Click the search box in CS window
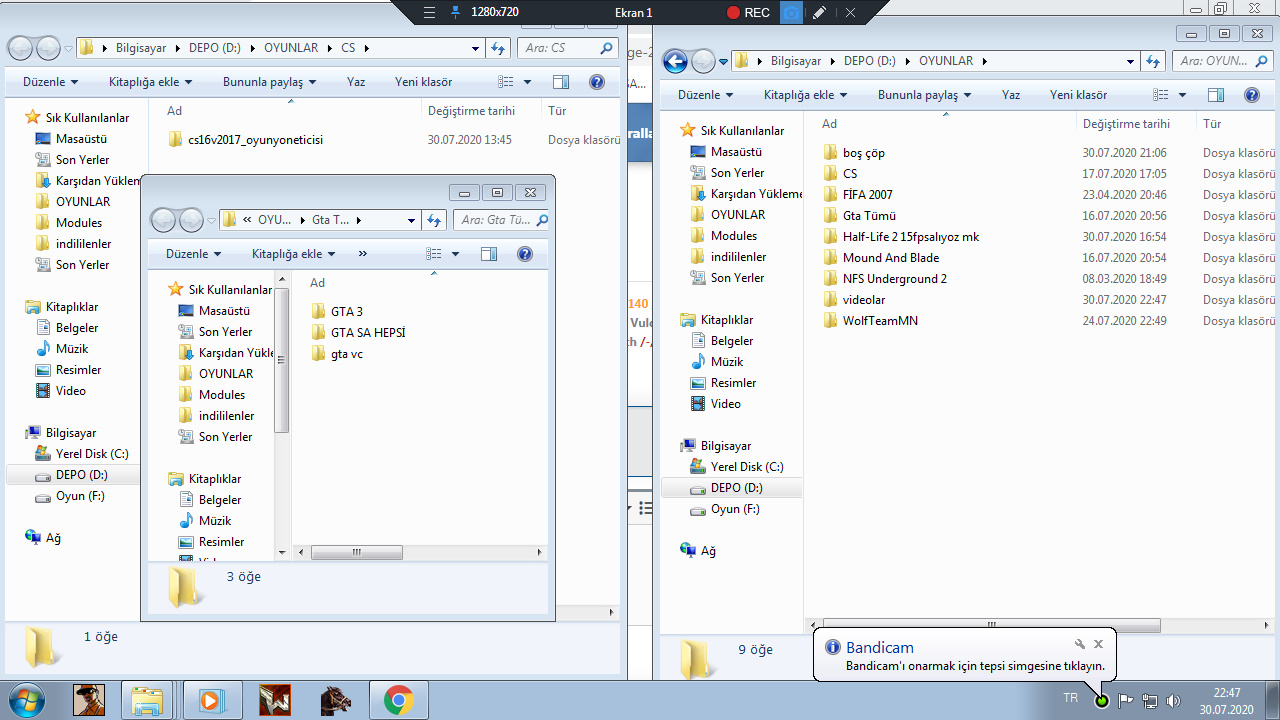This screenshot has width=1280, height=720. pyautogui.click(x=568, y=48)
